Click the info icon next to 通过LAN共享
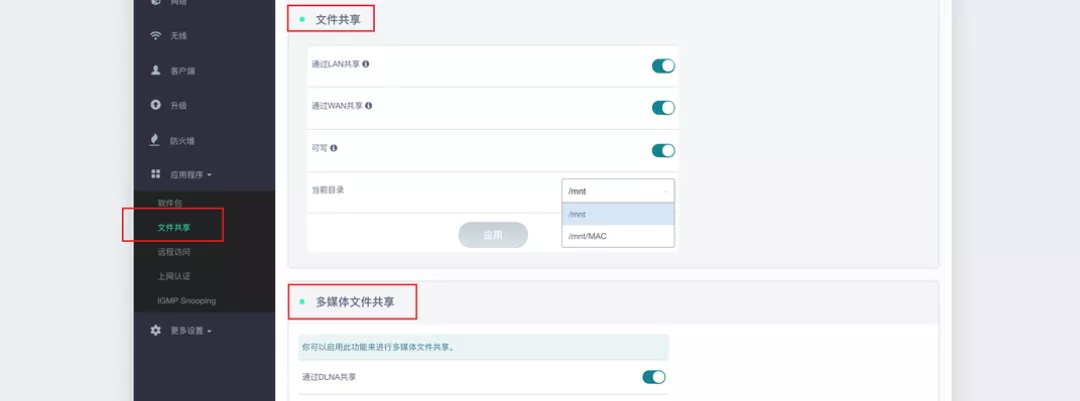Viewport: 1080px width, 401px height. 366,64
